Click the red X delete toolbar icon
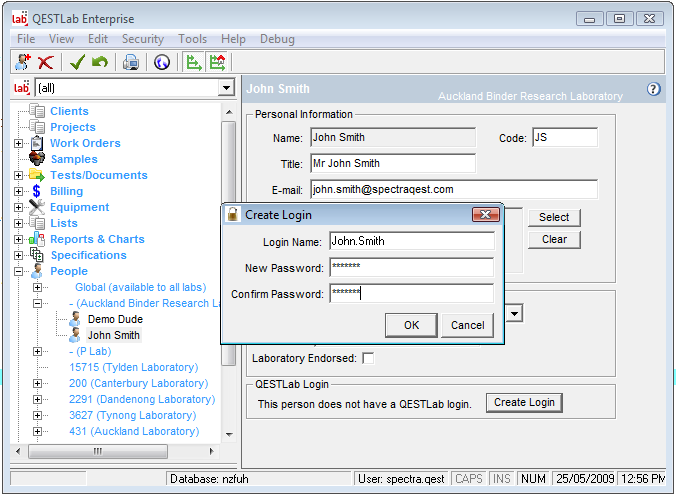 45,62
